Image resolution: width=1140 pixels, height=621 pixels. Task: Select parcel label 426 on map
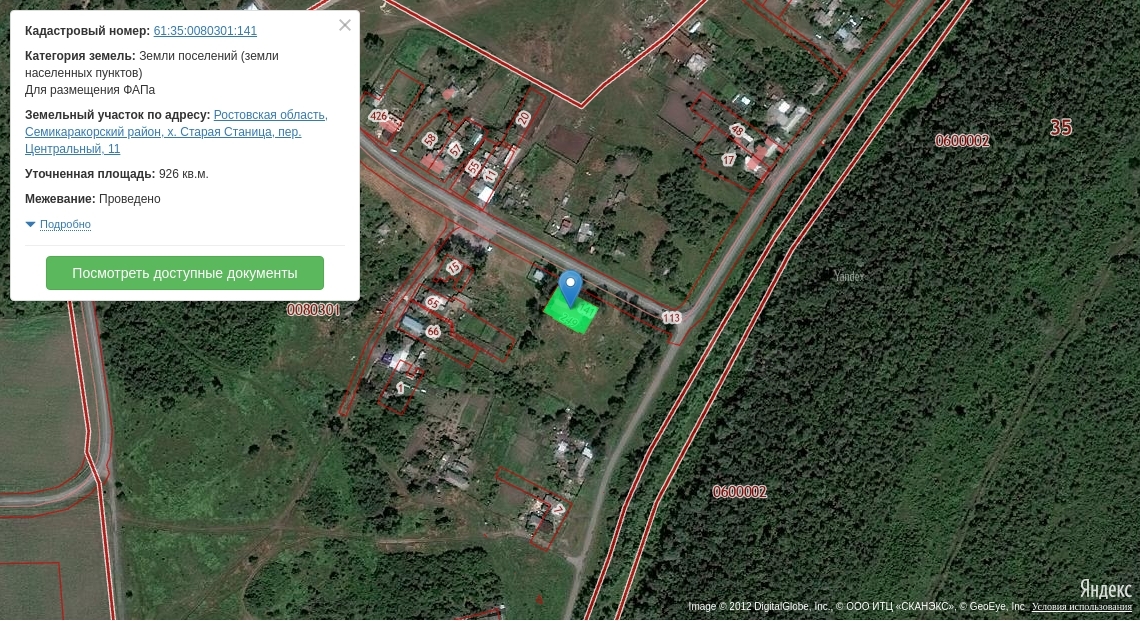pyautogui.click(x=378, y=116)
